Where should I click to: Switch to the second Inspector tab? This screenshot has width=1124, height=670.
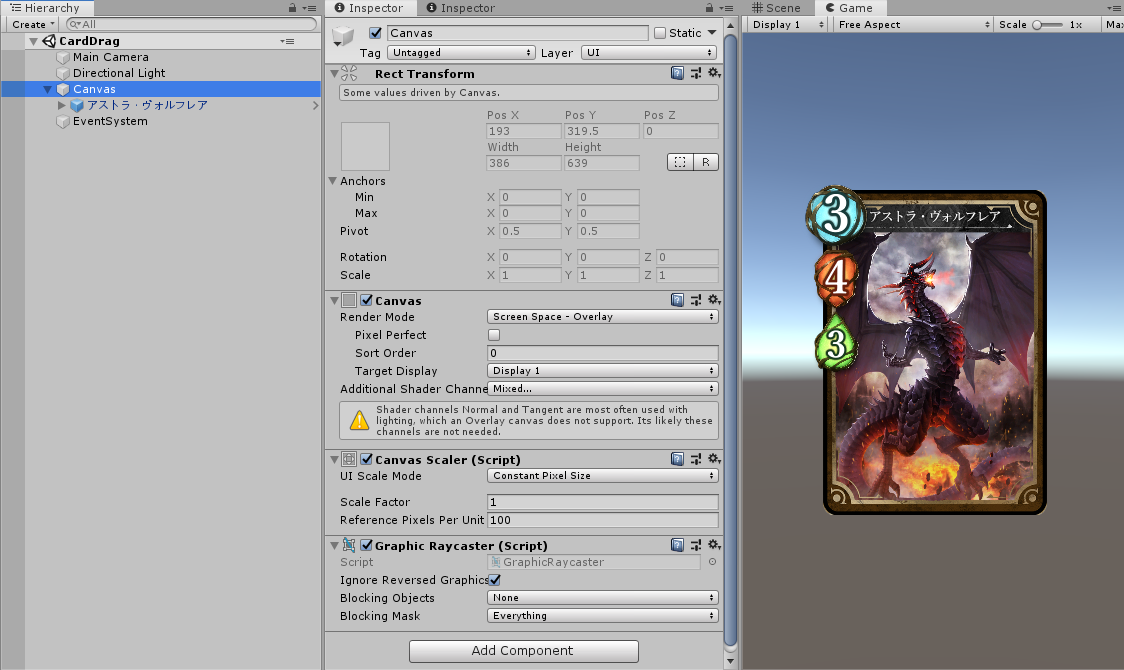(x=460, y=8)
